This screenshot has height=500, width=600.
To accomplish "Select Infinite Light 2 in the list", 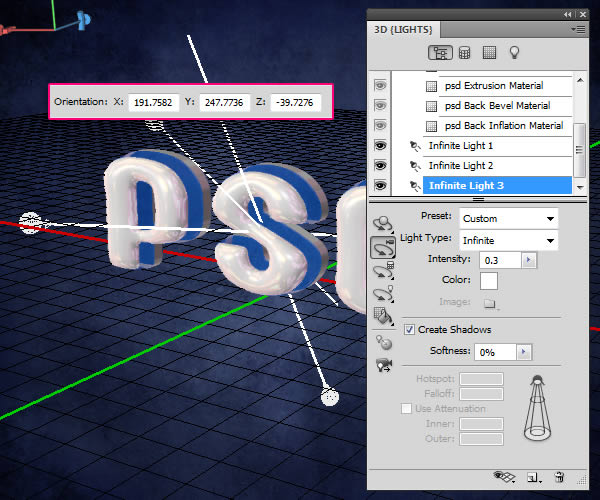I will [x=461, y=166].
